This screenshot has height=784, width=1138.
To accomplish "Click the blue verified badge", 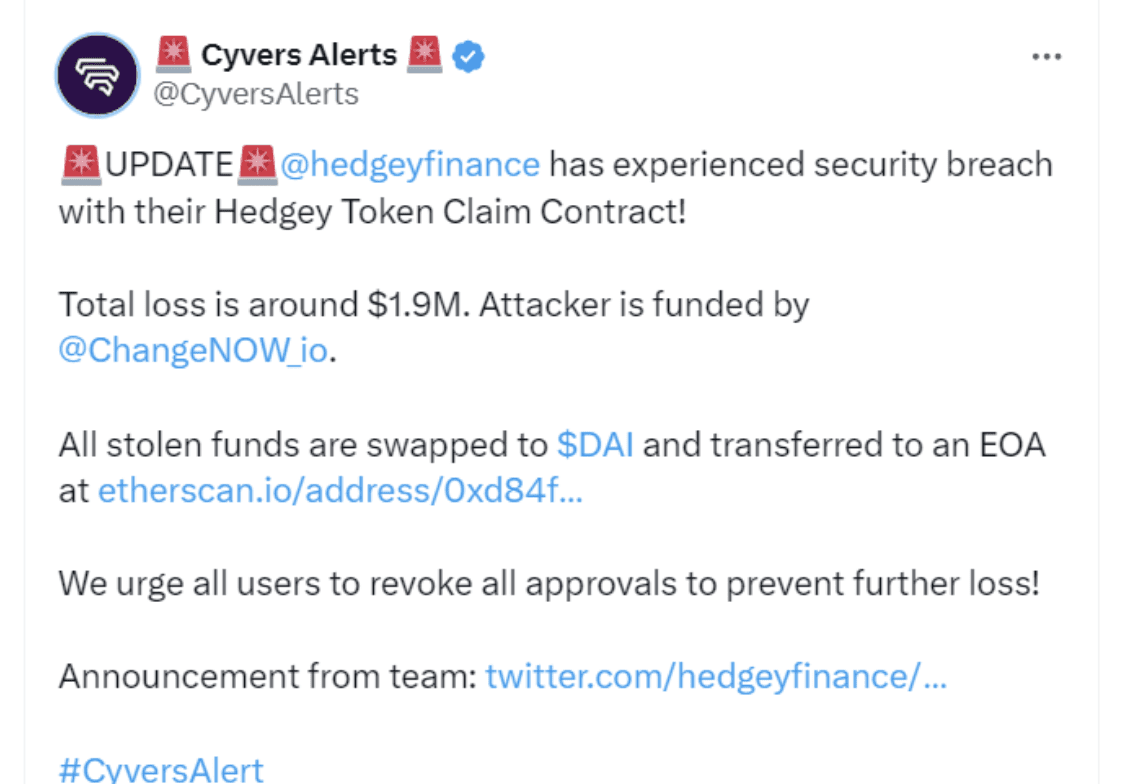I will click(x=469, y=56).
